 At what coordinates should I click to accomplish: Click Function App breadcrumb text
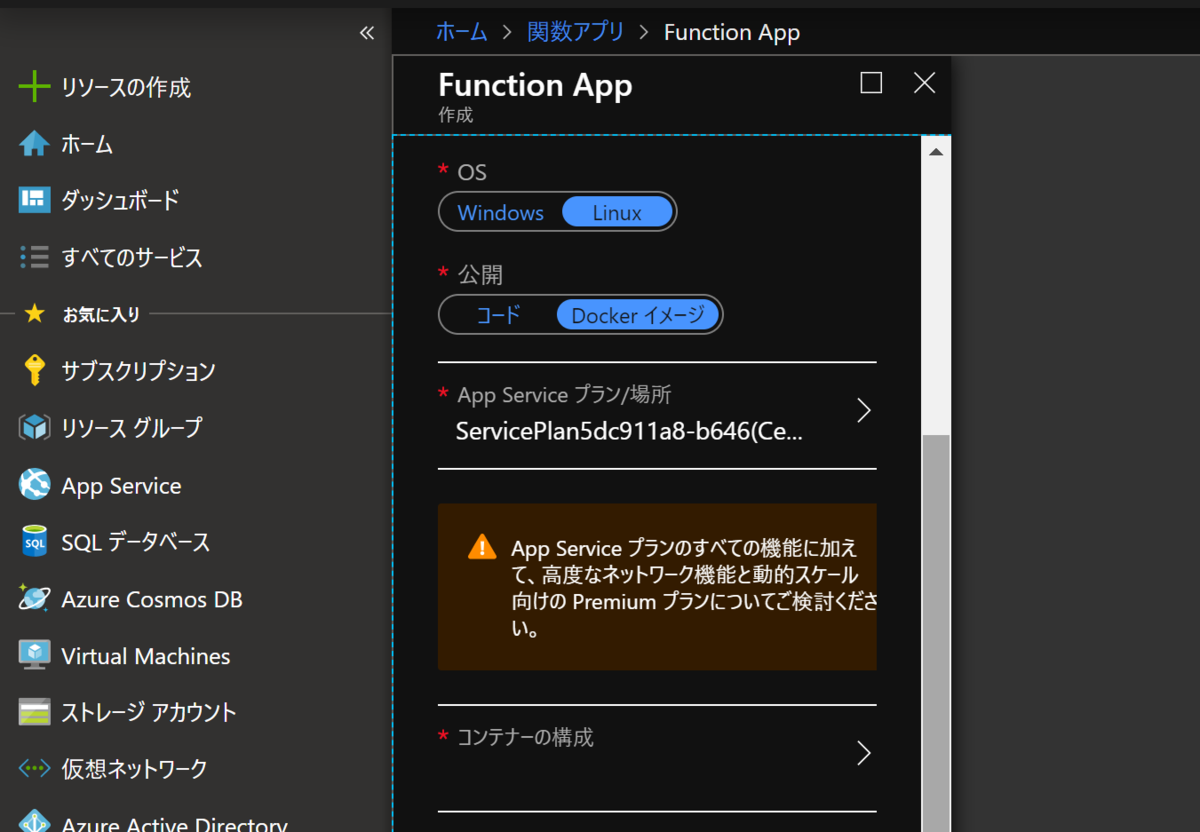click(732, 32)
